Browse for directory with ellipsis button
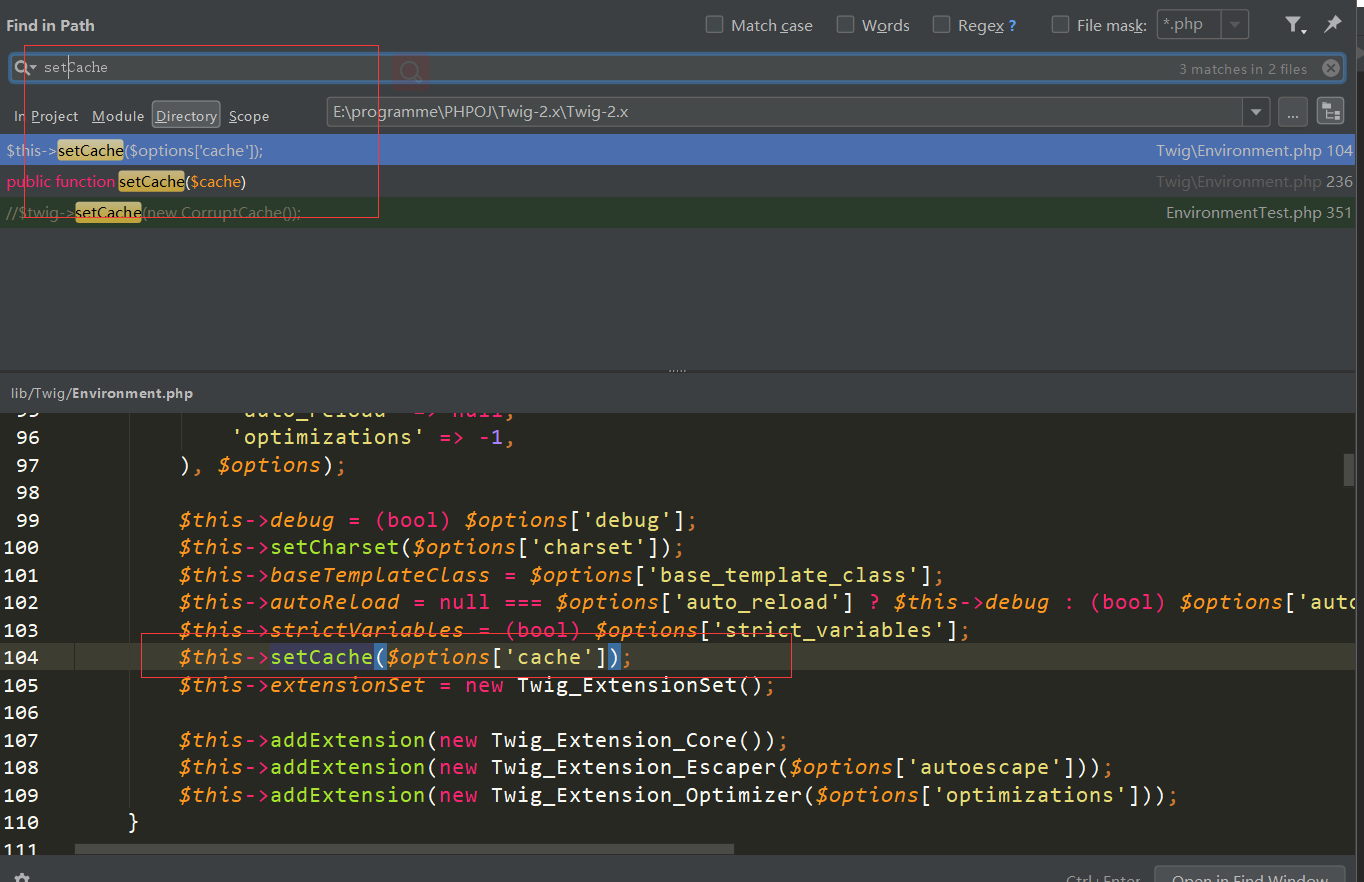 coord(1293,112)
